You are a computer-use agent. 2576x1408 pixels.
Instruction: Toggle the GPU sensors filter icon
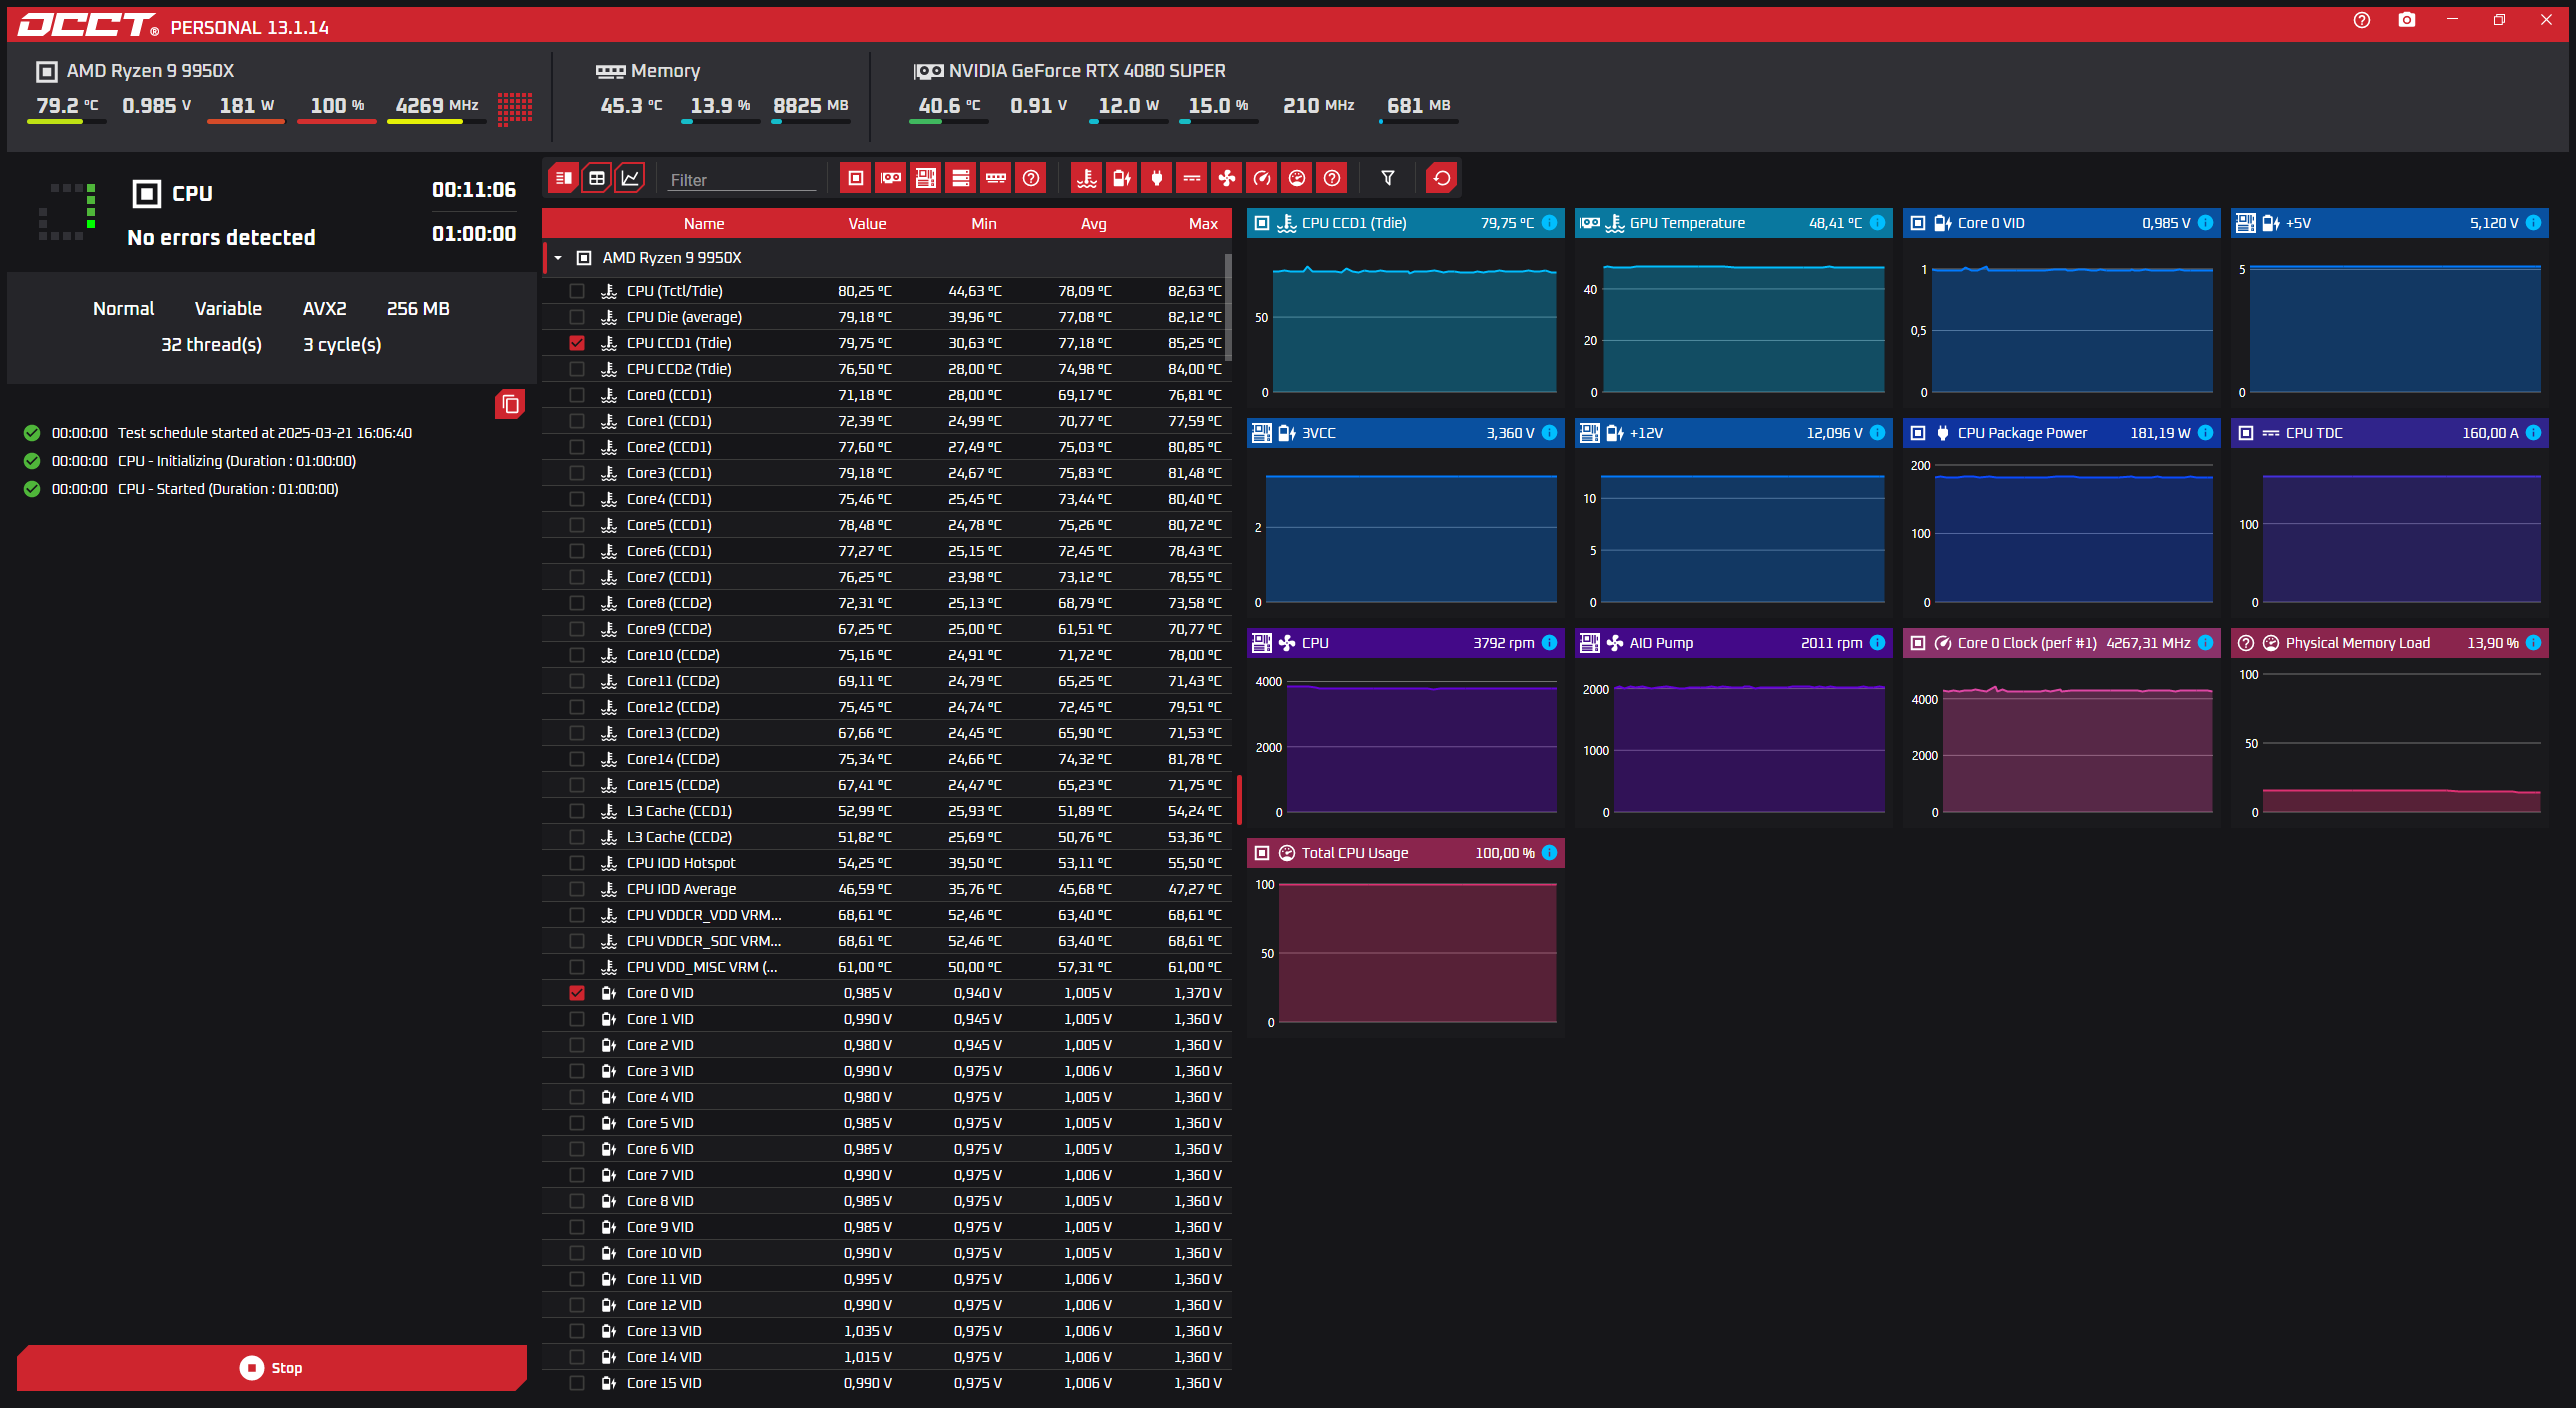[890, 178]
